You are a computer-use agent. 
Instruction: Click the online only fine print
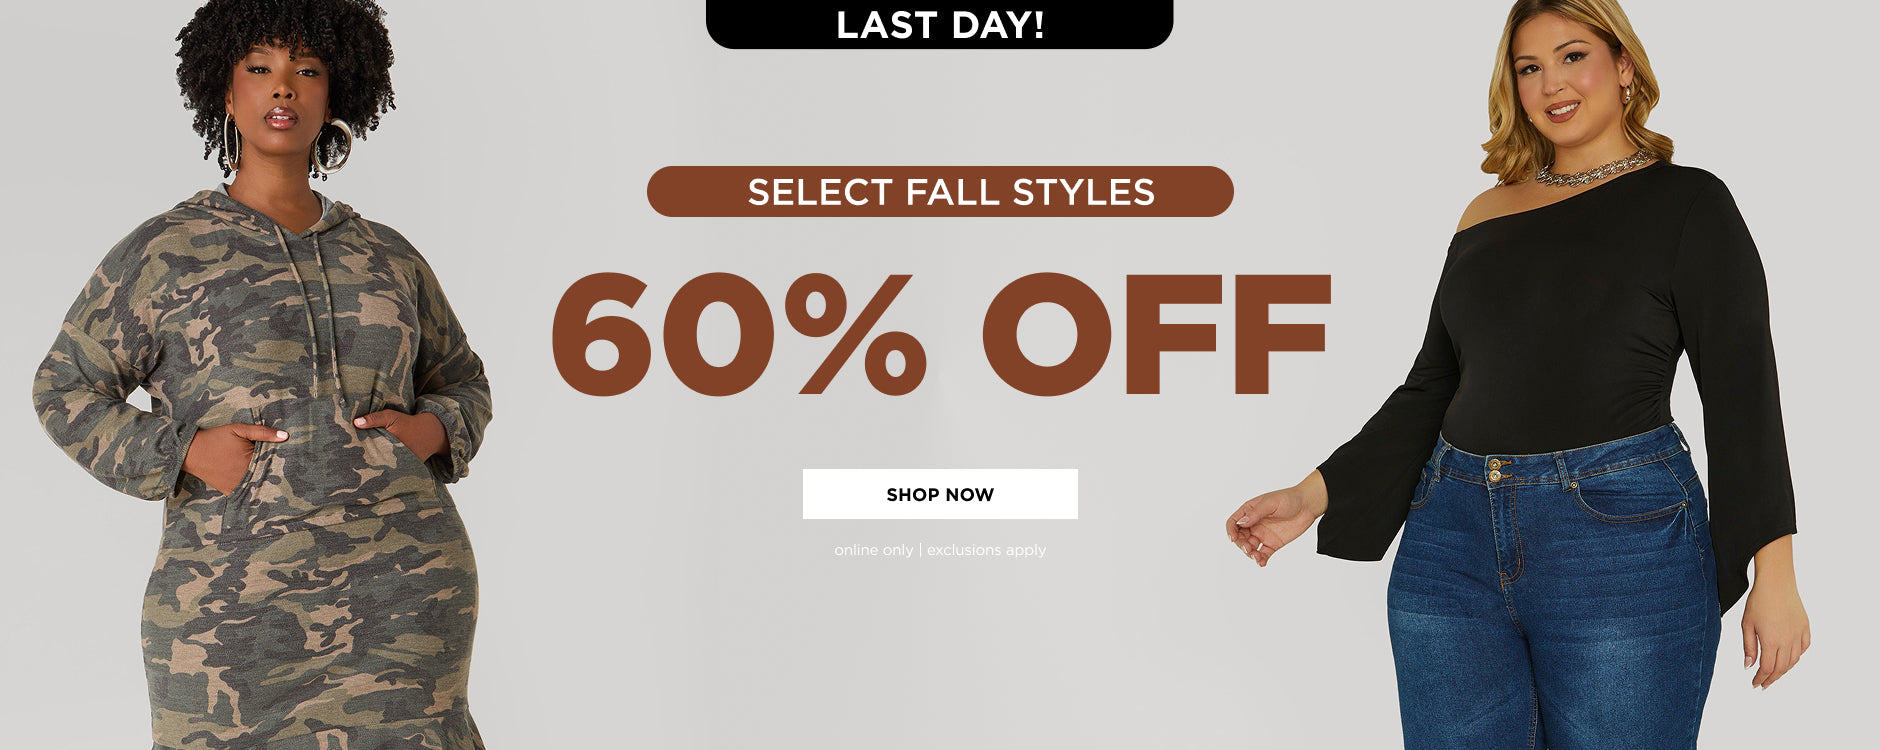coord(873,550)
